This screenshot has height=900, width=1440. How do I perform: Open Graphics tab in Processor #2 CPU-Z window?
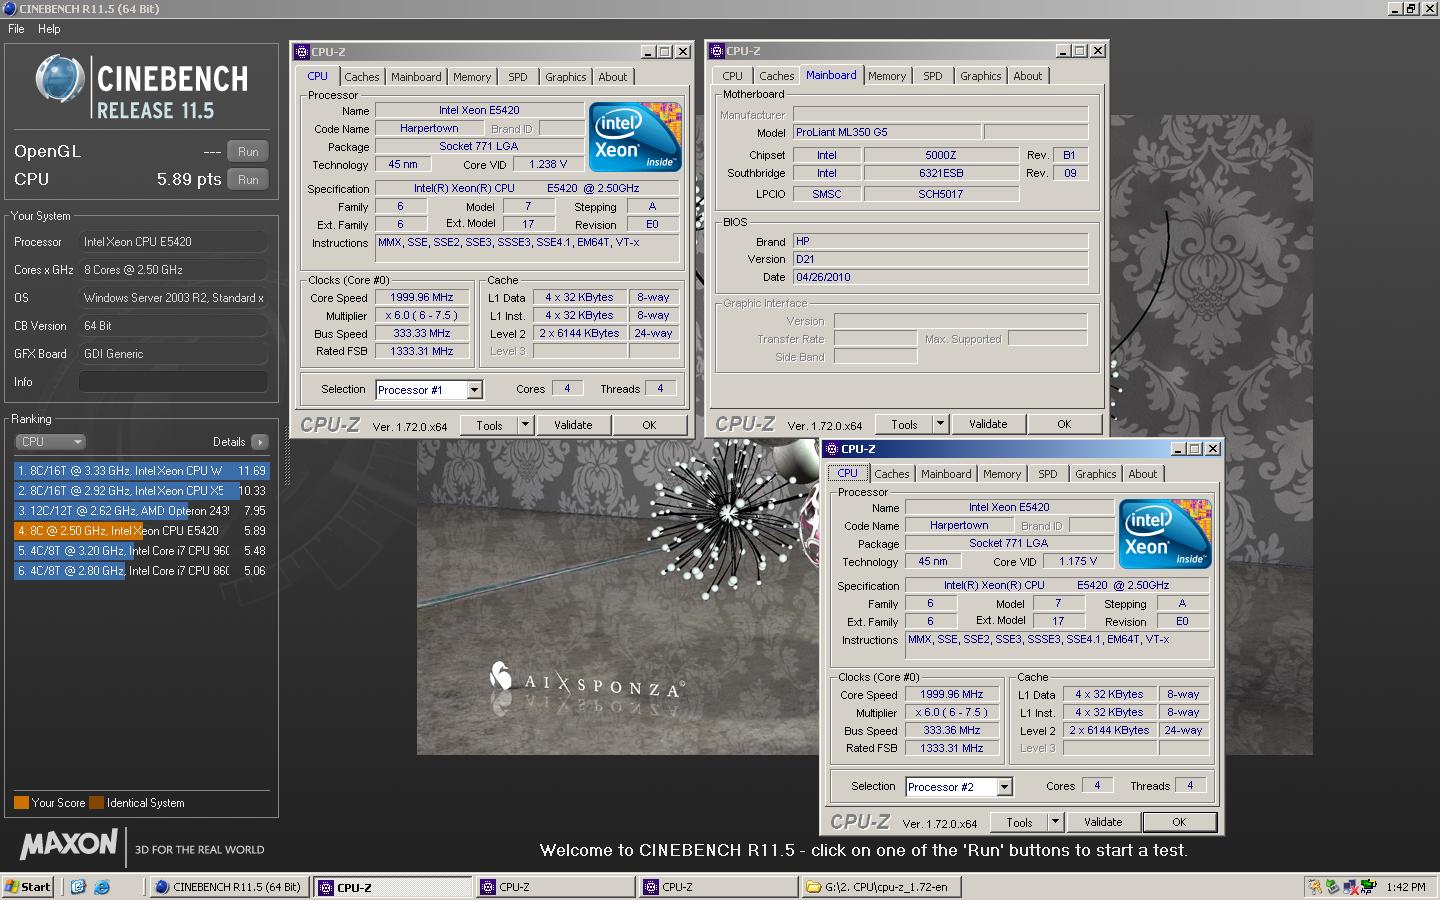1096,474
